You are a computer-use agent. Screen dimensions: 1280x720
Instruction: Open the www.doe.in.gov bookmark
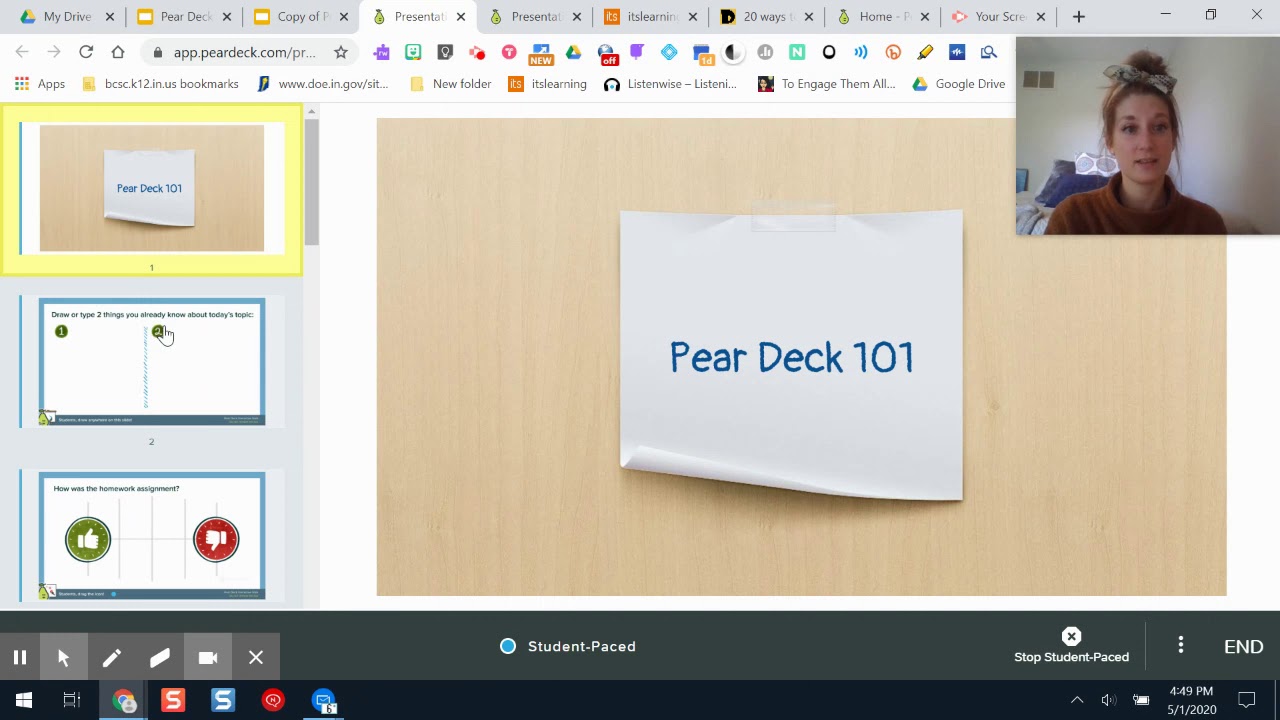point(323,84)
